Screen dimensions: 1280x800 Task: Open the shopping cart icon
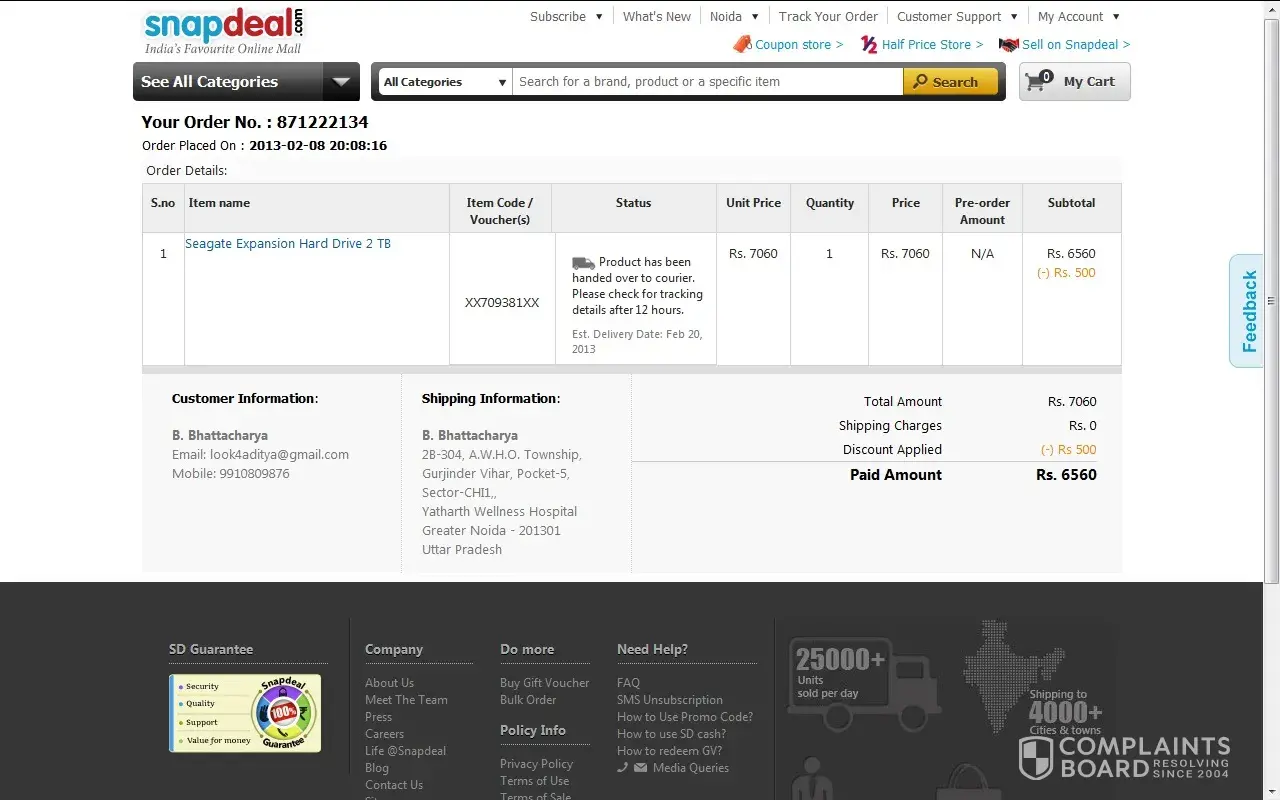pyautogui.click(x=1039, y=81)
